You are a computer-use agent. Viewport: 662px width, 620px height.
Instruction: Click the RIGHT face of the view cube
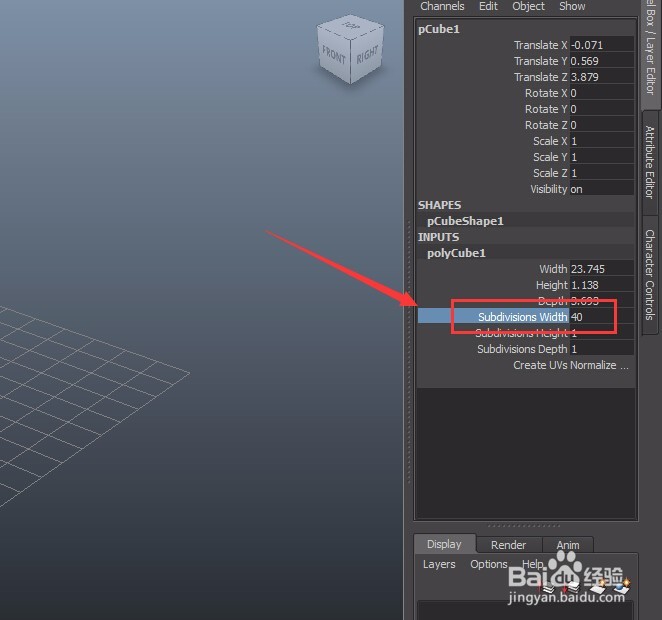[367, 55]
